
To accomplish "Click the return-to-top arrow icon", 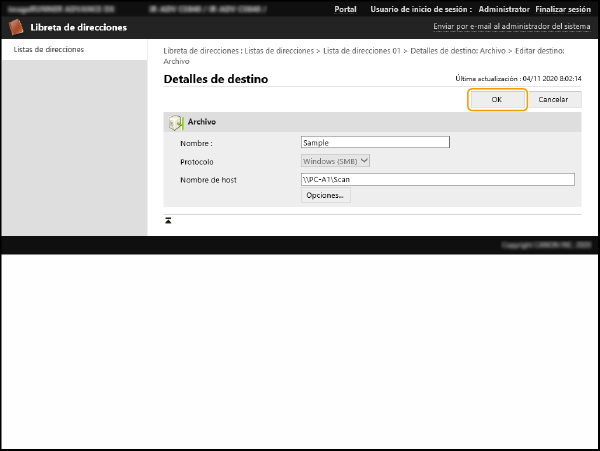I will pyautogui.click(x=168, y=219).
